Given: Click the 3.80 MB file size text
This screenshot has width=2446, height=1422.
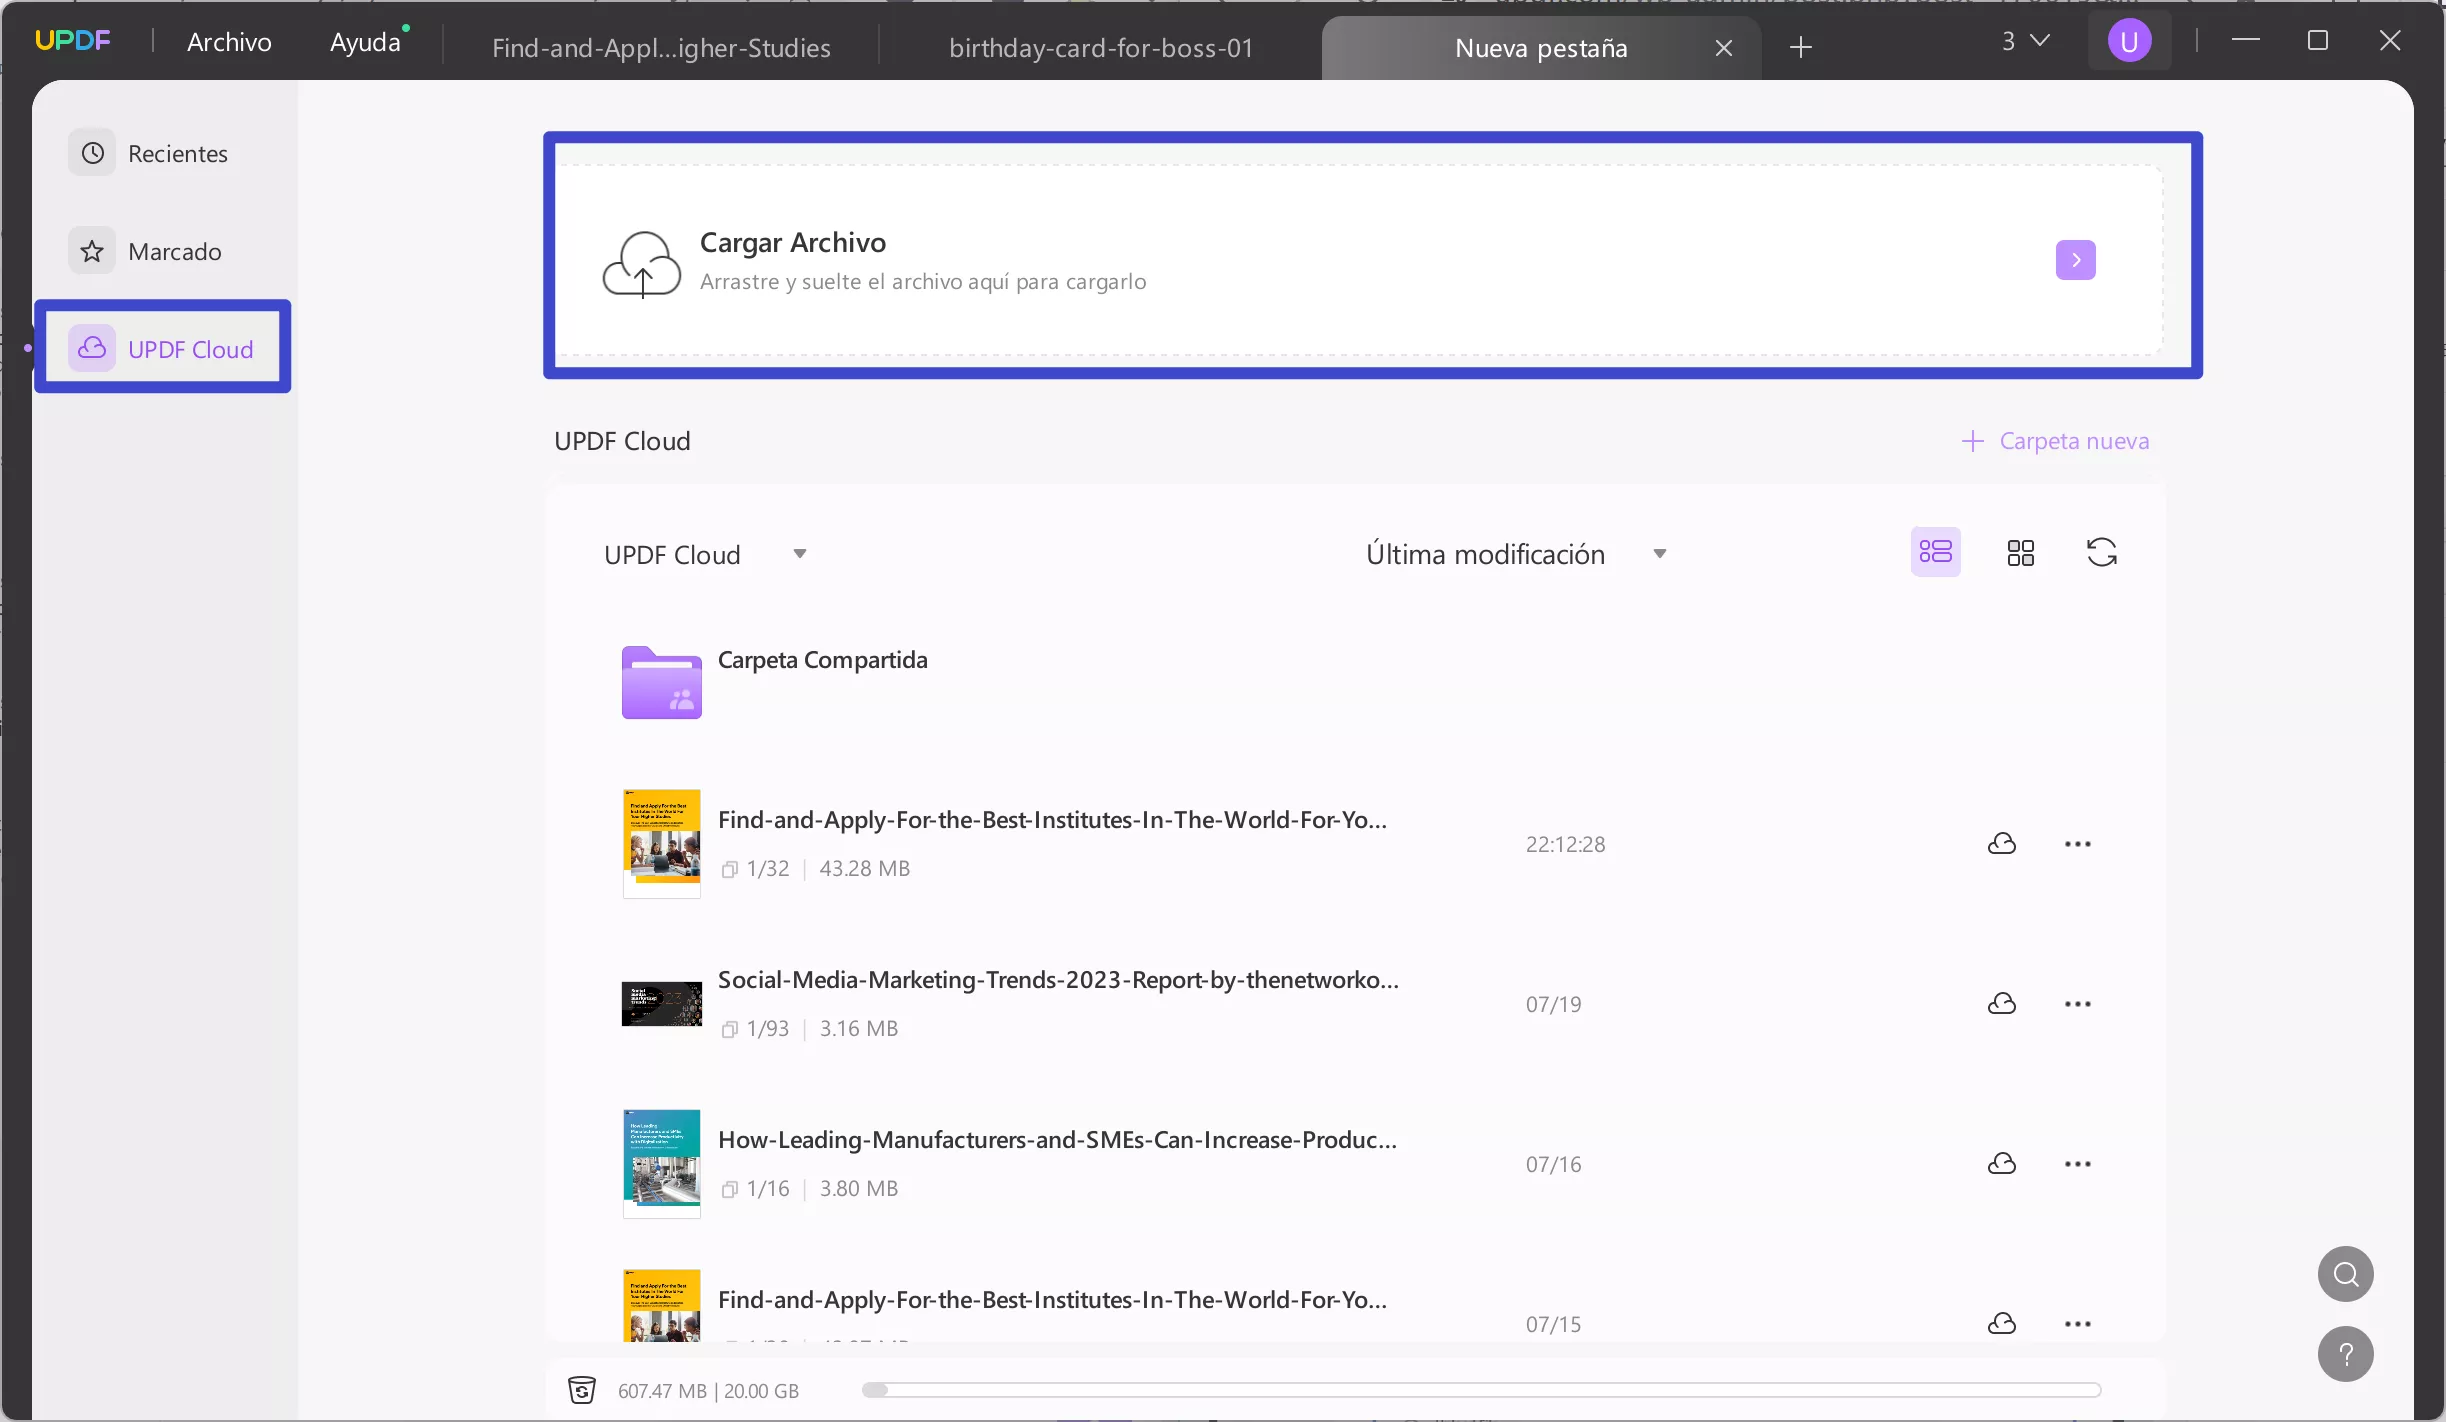Looking at the screenshot, I should [859, 1189].
